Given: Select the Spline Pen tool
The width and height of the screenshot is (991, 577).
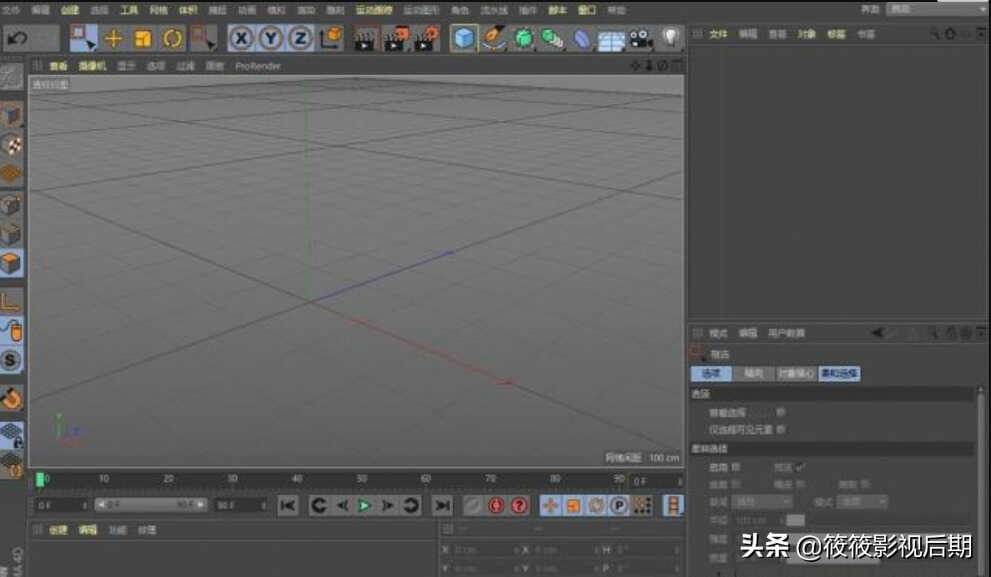Looking at the screenshot, I should [494, 39].
